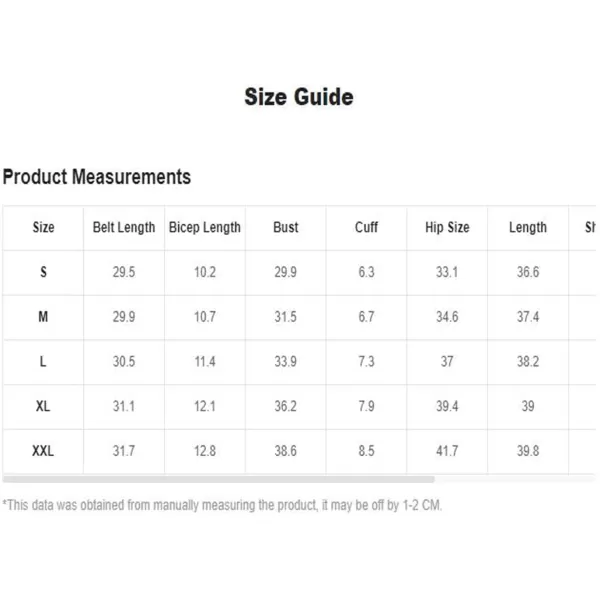Click the S bust value 29.9
The height and width of the screenshot is (600, 600).
pos(285,272)
